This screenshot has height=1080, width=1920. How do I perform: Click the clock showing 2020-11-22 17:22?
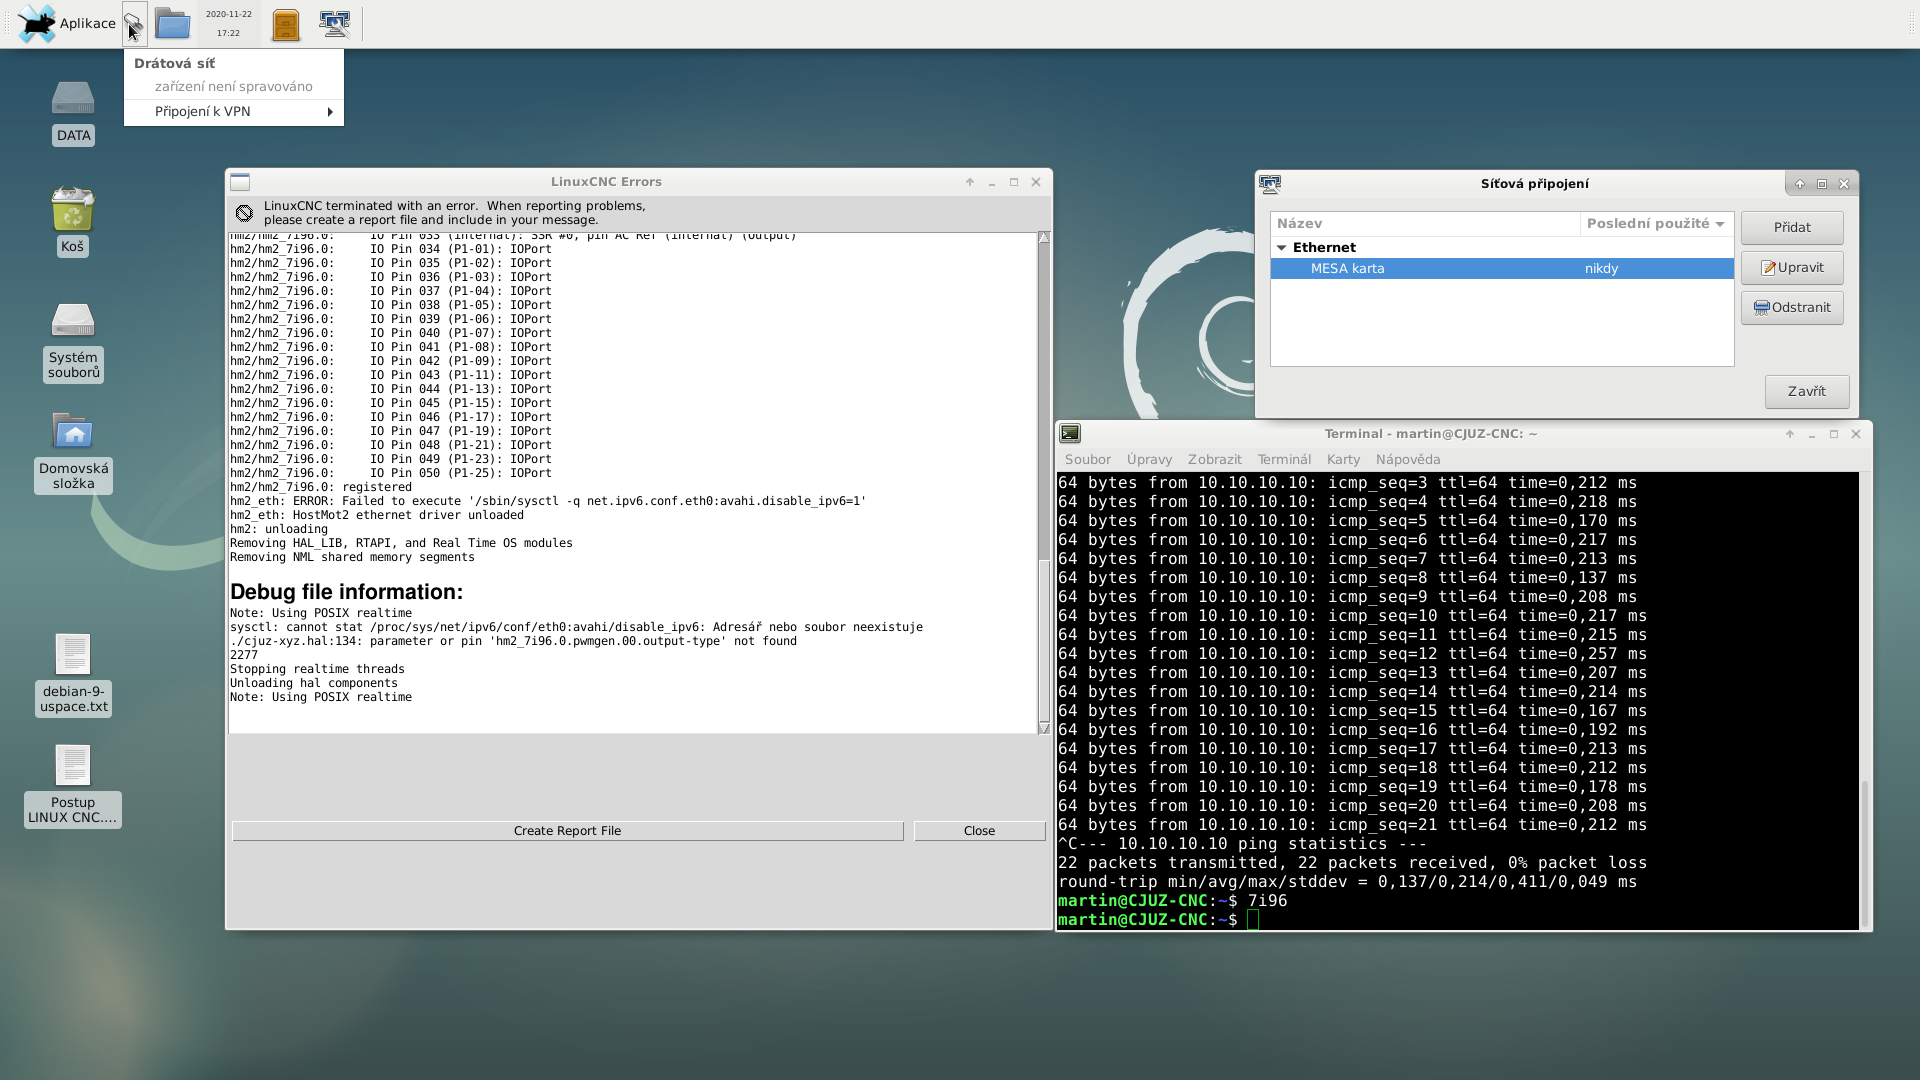pos(229,24)
